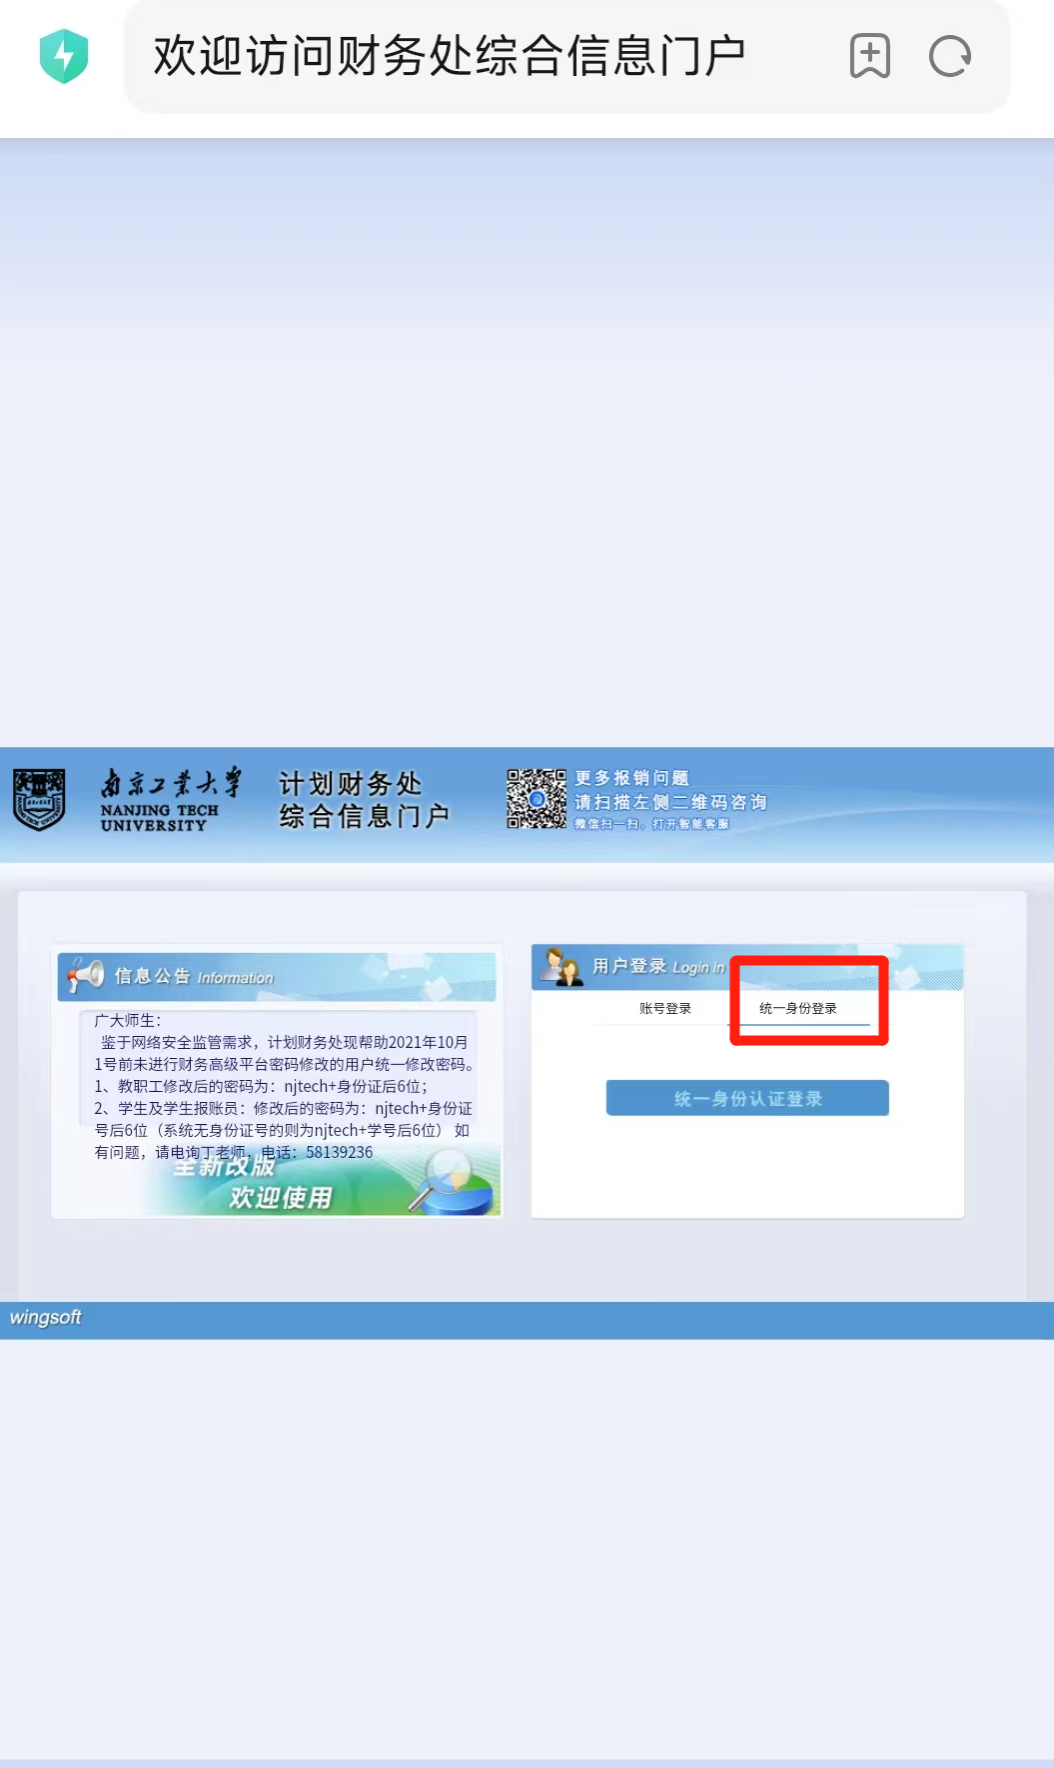Click announcement greeting 广大师生:

pos(127,1020)
